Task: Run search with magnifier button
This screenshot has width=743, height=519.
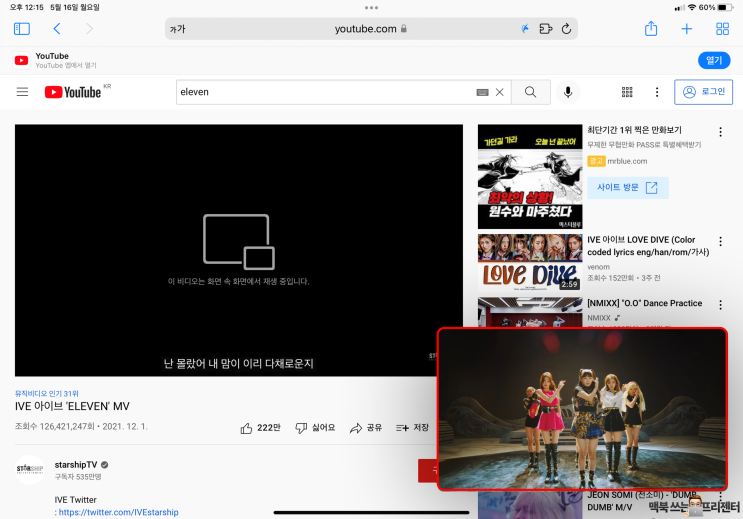Action: point(531,92)
